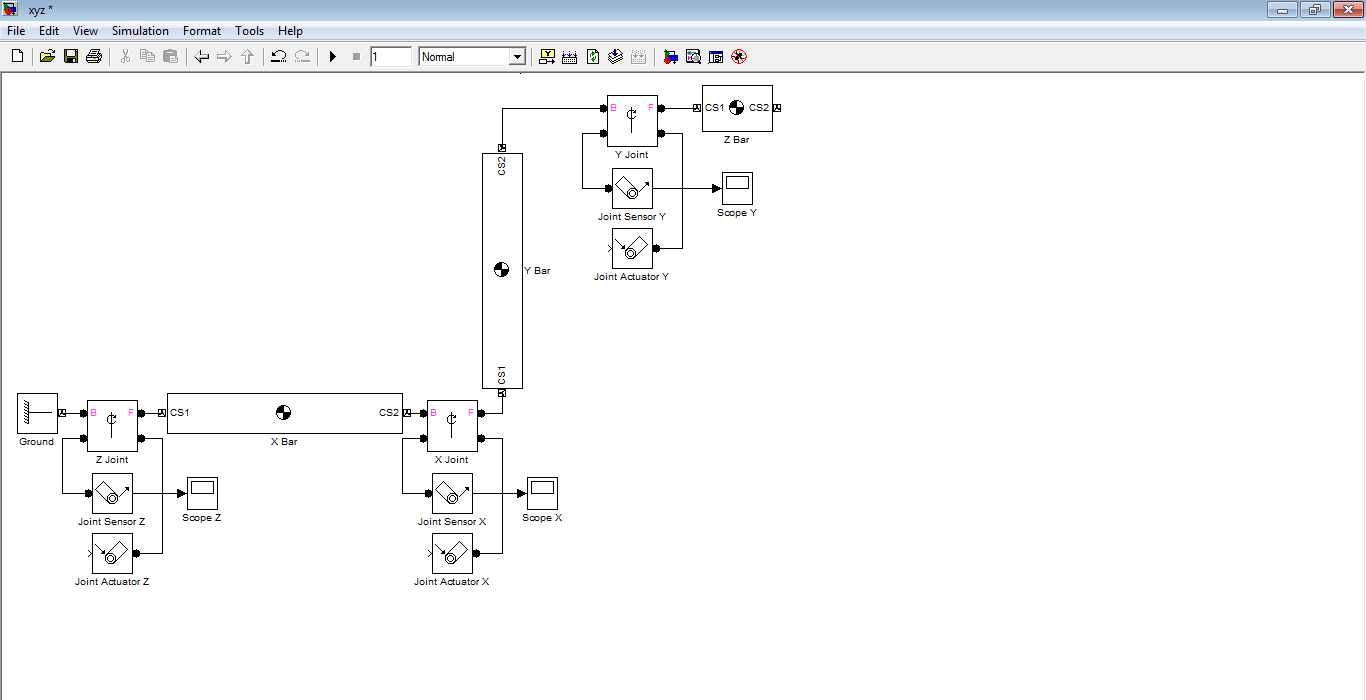Viewport: 1366px width, 700px height.
Task: Select the Scope Y block
Action: click(737, 190)
